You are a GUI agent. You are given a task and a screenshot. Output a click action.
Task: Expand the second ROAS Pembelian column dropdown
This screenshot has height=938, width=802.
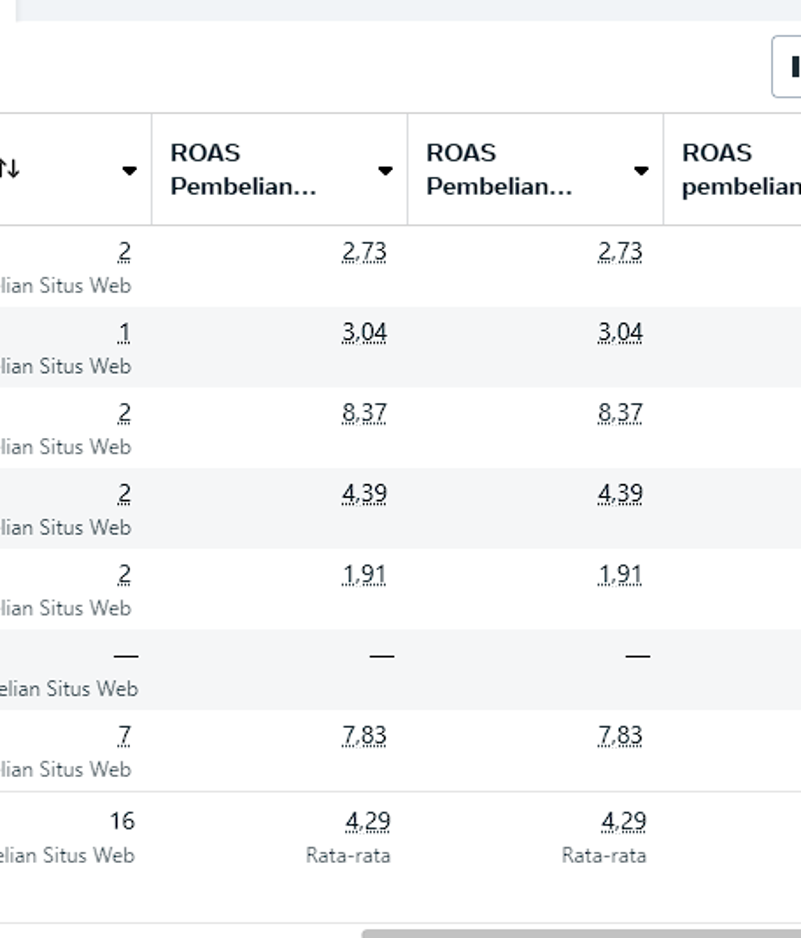click(641, 170)
